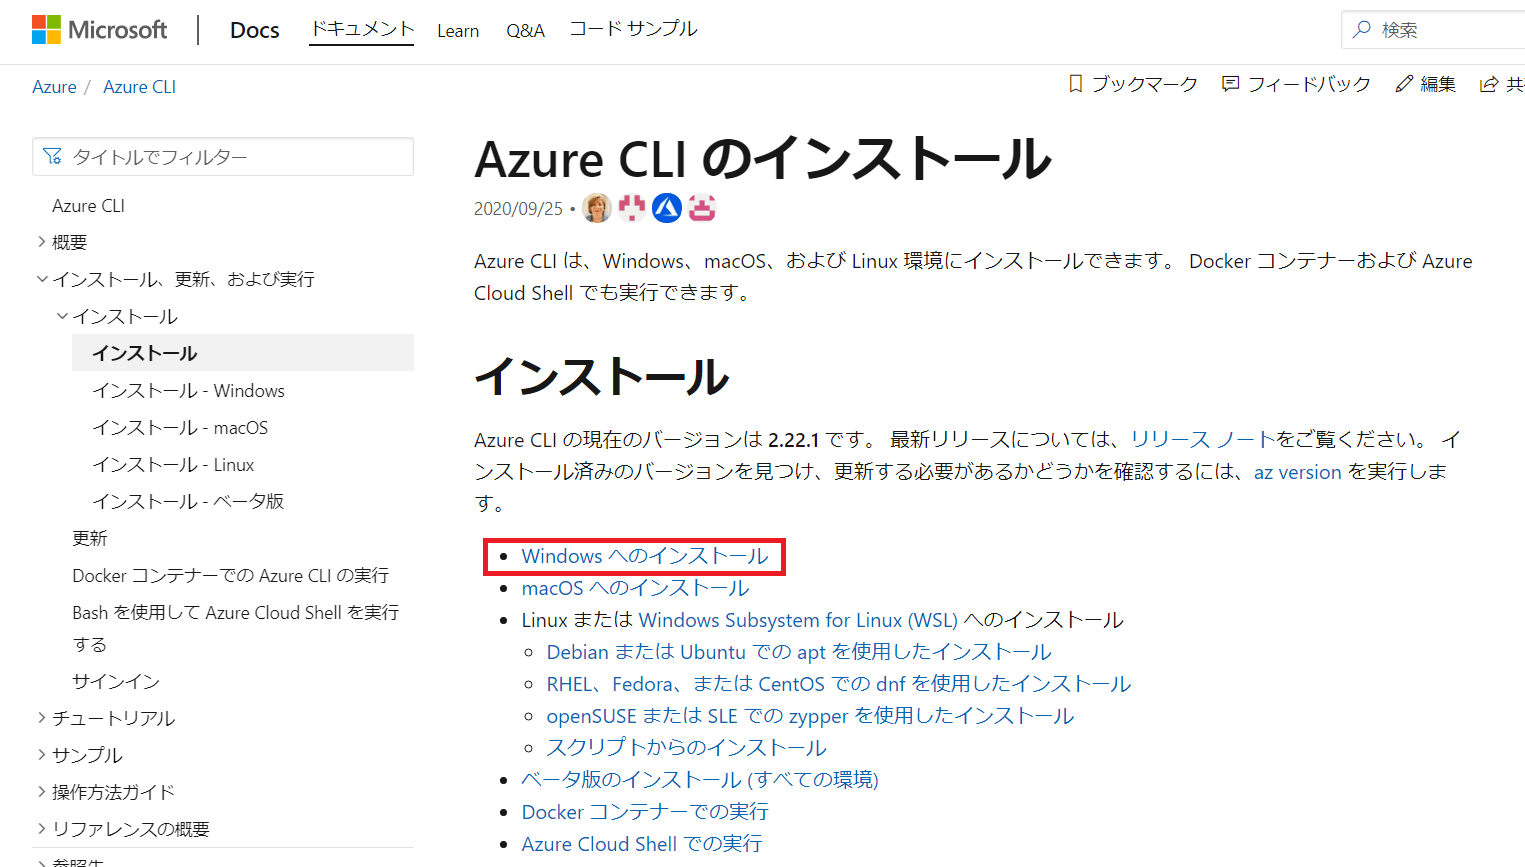Screen dimensions: 1525x867
Task: Click the 編集 button label
Action: coord(1438,84)
